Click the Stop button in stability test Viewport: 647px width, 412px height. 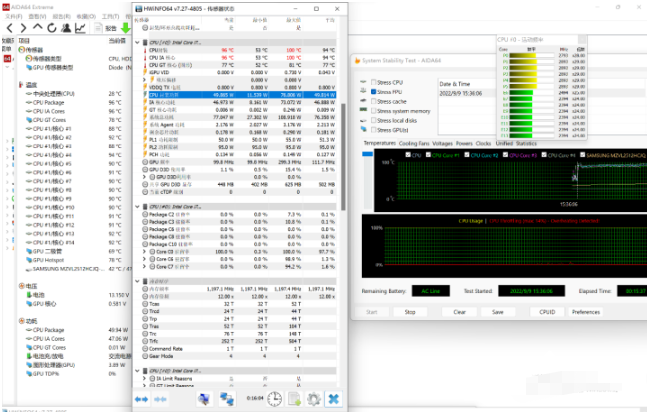(x=410, y=311)
